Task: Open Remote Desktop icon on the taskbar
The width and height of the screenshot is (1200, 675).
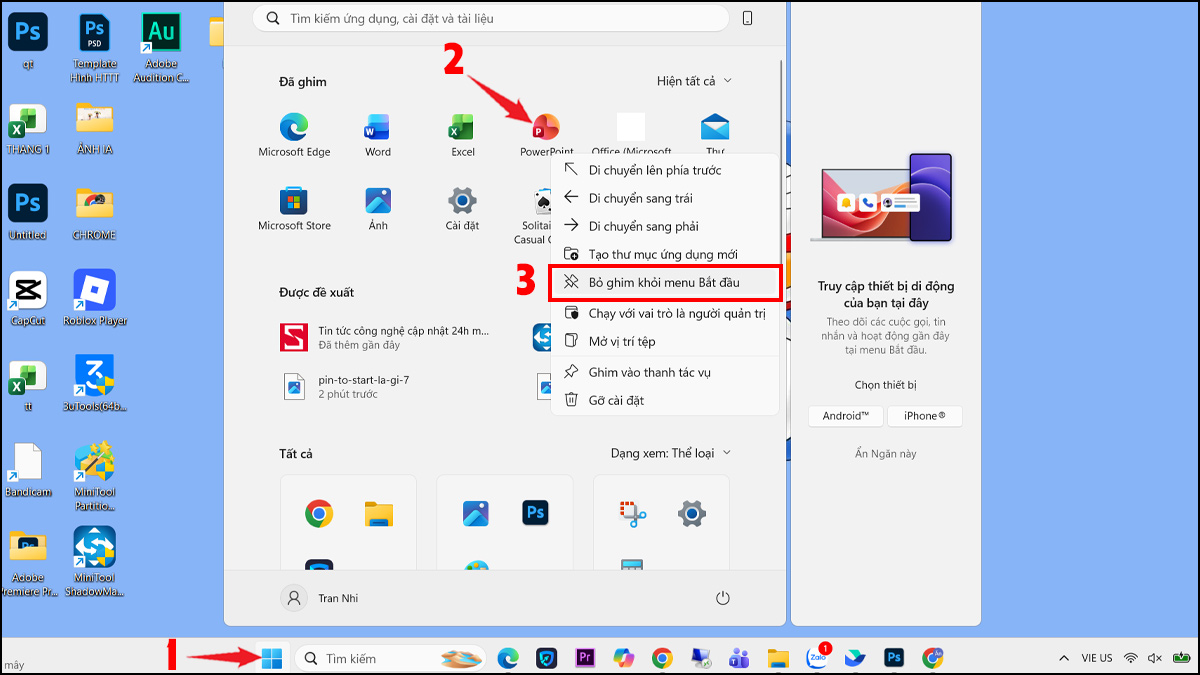Action: point(701,658)
